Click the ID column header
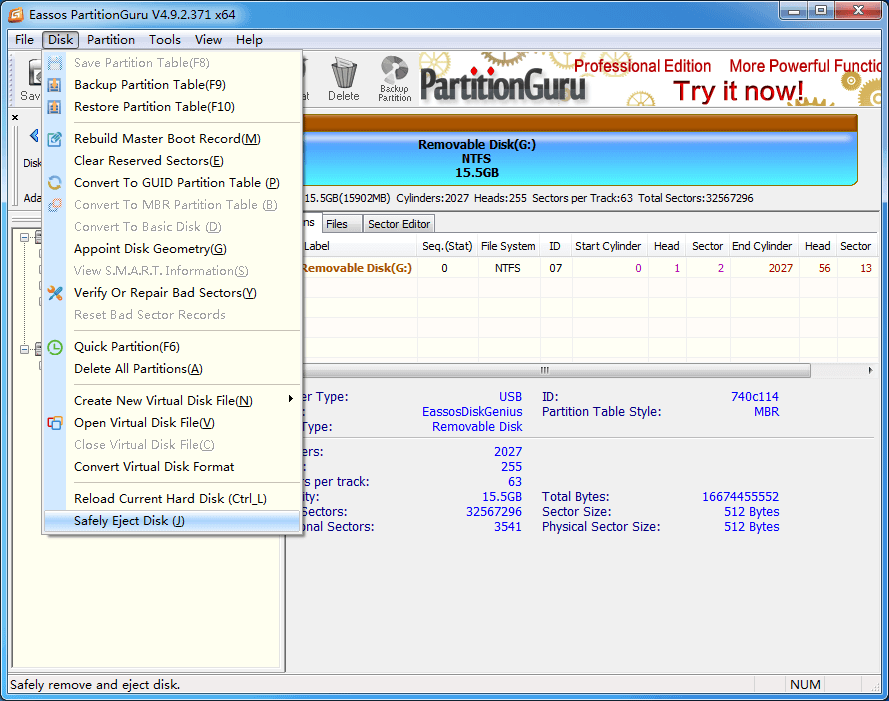The height and width of the screenshot is (701, 889). click(x=555, y=246)
